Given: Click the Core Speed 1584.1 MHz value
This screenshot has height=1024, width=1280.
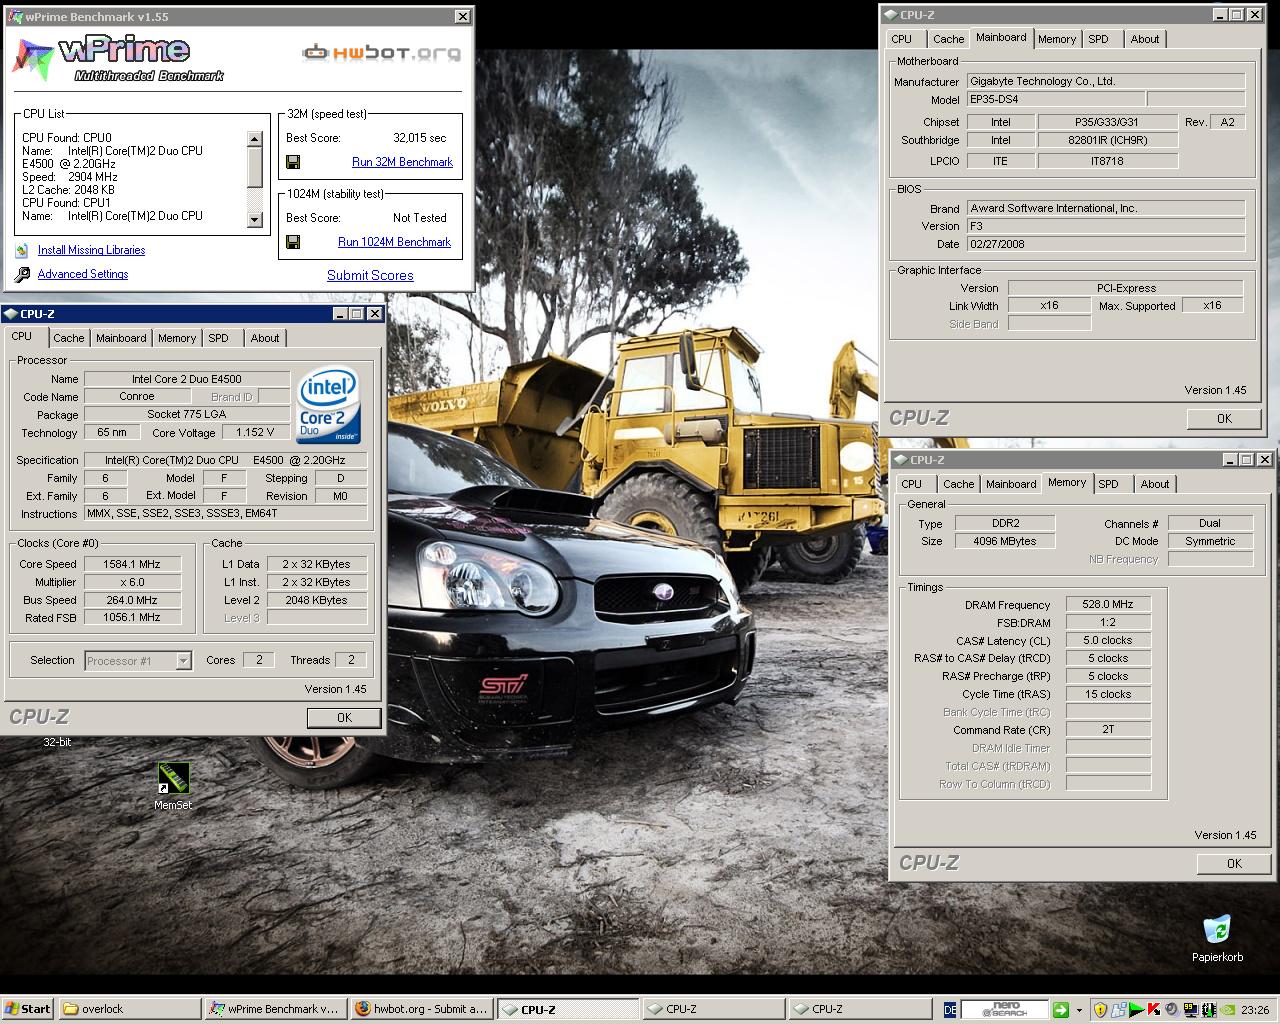Looking at the screenshot, I should 132,564.
